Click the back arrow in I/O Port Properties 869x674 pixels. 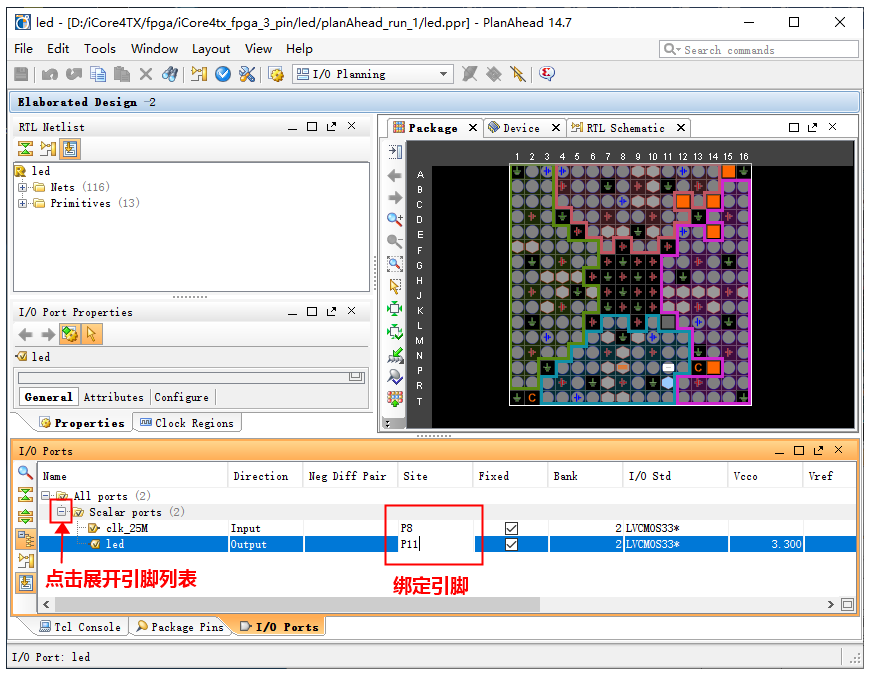[25, 335]
